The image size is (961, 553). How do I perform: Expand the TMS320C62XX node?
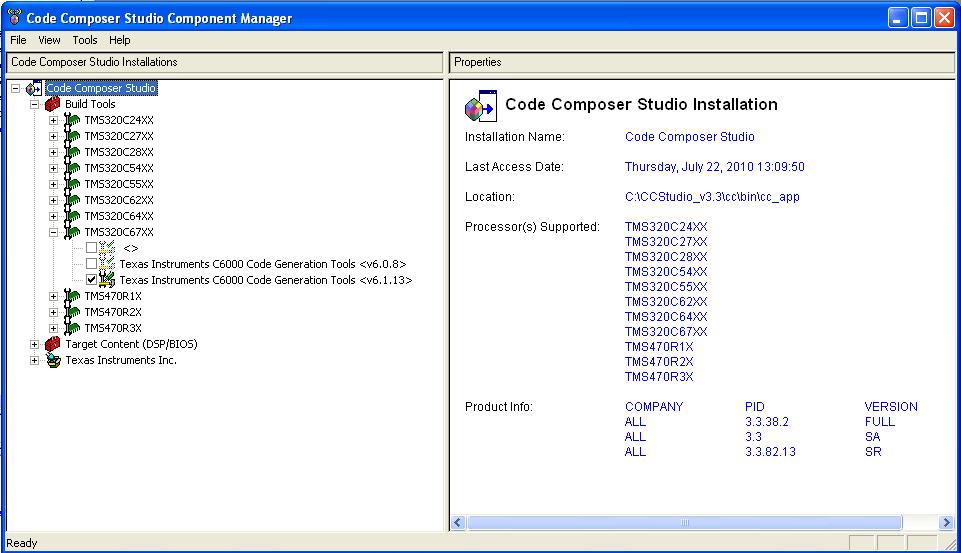coord(53,200)
